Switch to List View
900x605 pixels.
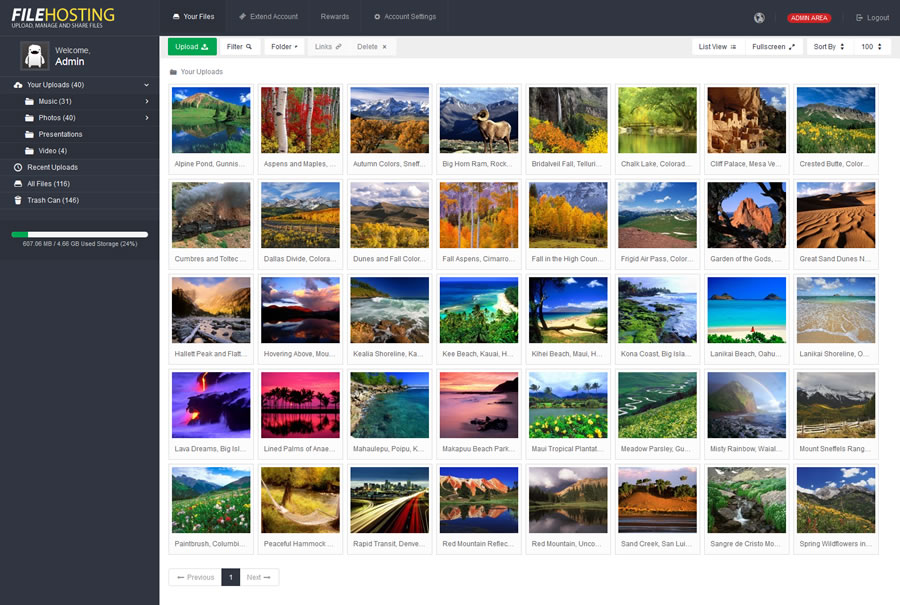[x=717, y=47]
